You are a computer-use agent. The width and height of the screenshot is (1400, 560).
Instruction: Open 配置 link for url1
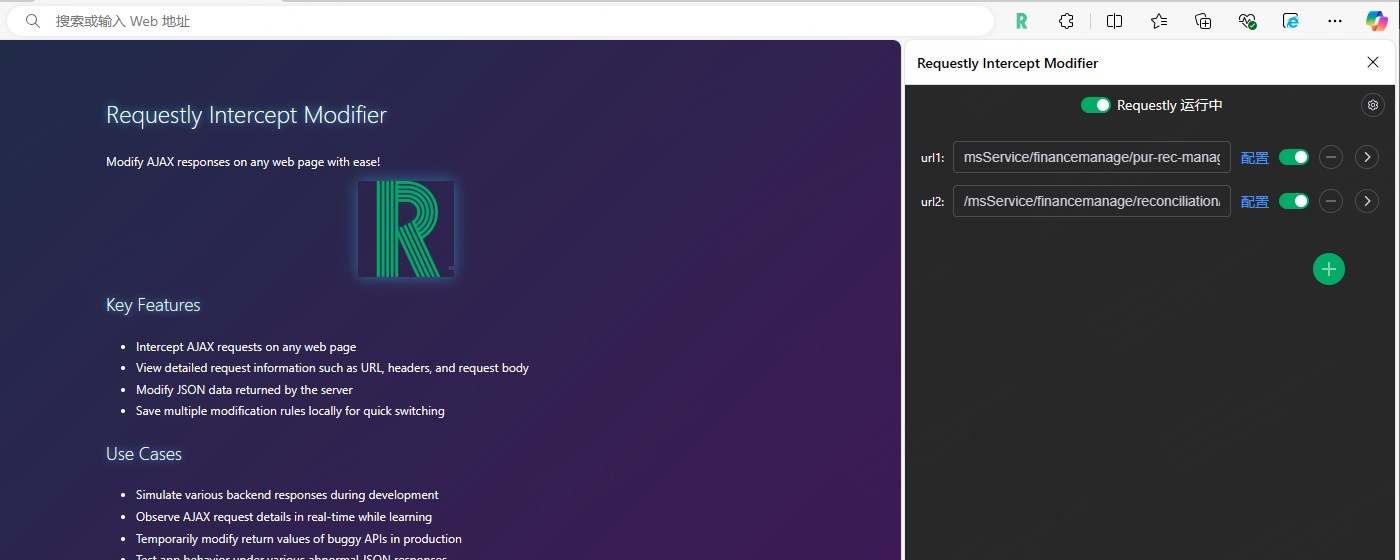click(x=1255, y=158)
